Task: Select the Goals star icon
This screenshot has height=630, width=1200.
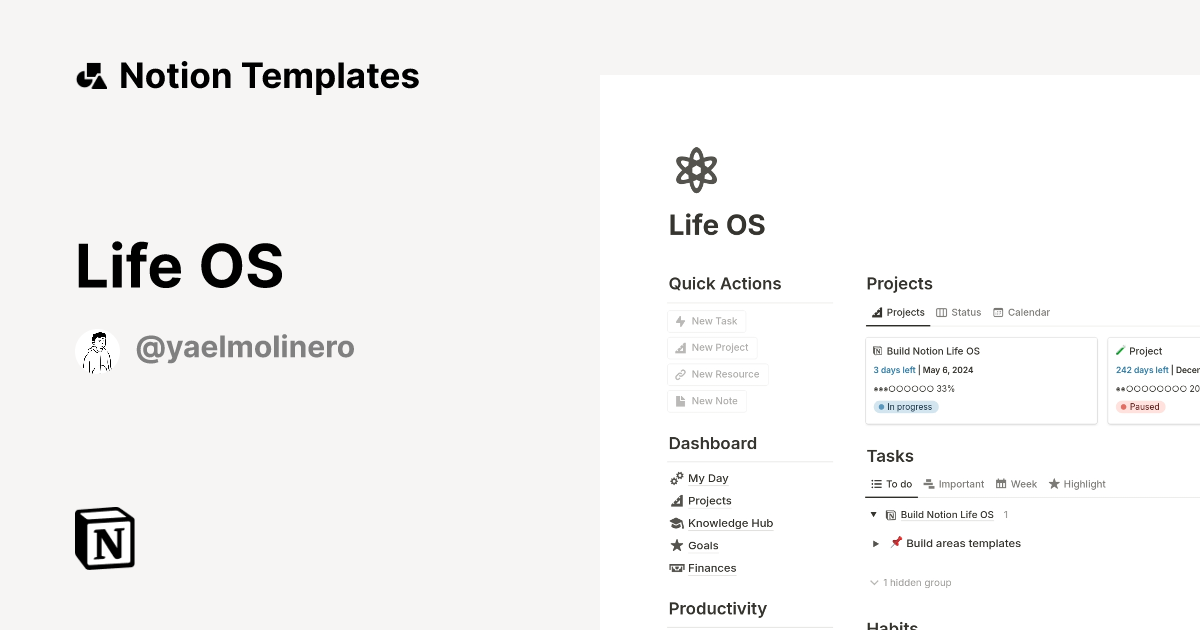Action: [x=677, y=545]
